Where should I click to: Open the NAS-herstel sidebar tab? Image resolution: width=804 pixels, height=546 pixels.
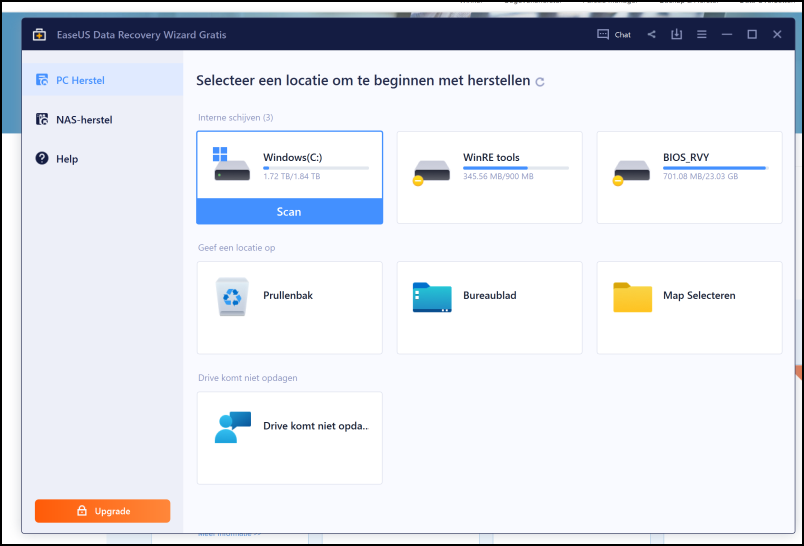click(x=103, y=119)
